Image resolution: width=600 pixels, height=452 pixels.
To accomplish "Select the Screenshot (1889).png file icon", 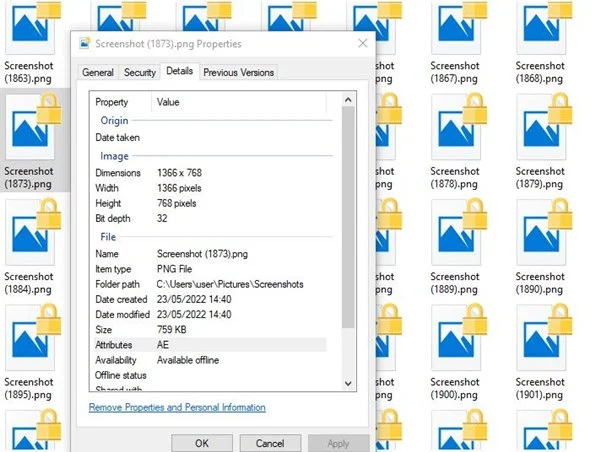I will coord(457,232).
